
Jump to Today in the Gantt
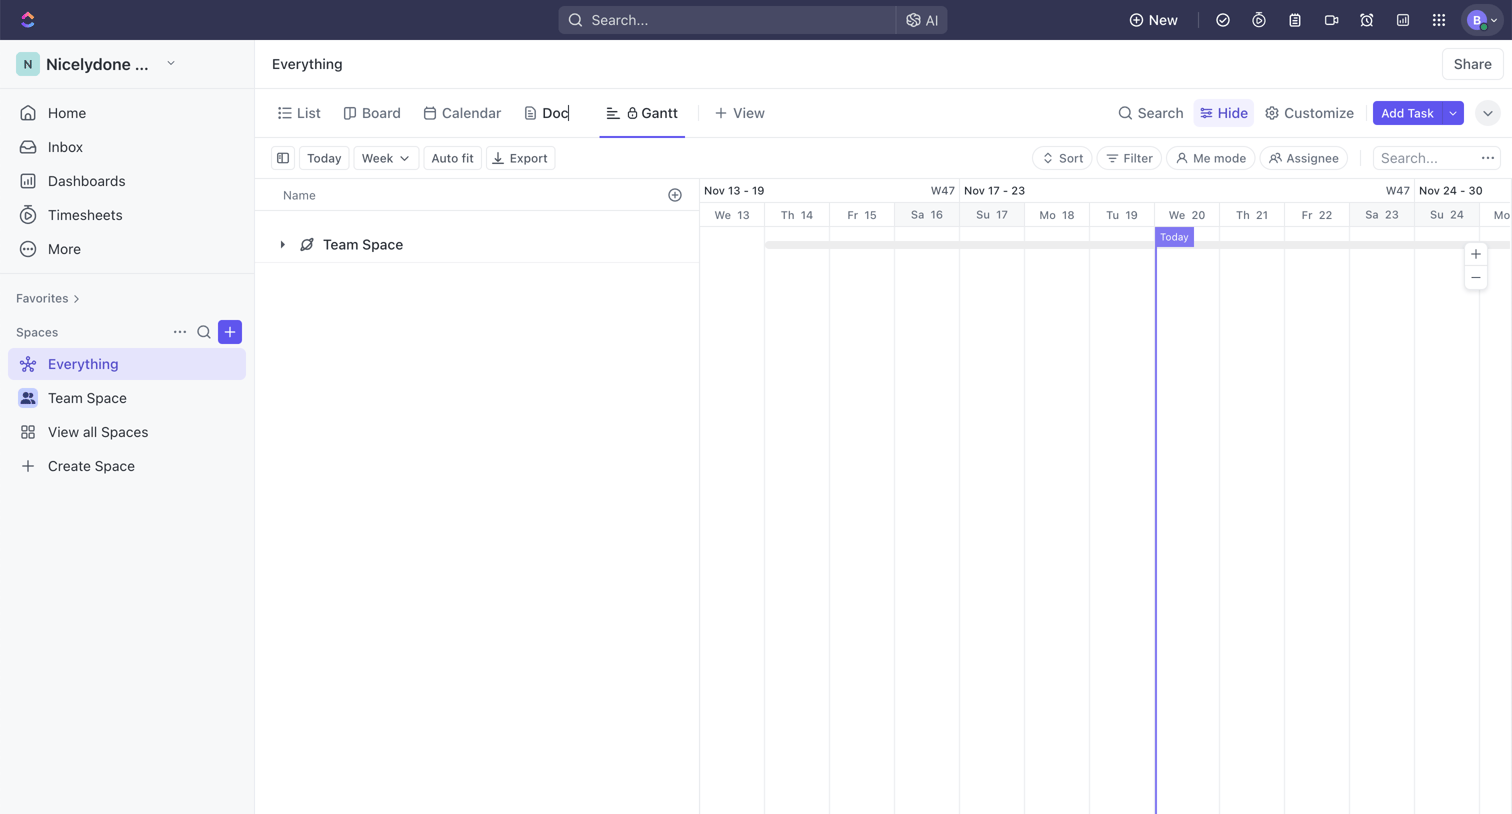coord(324,158)
